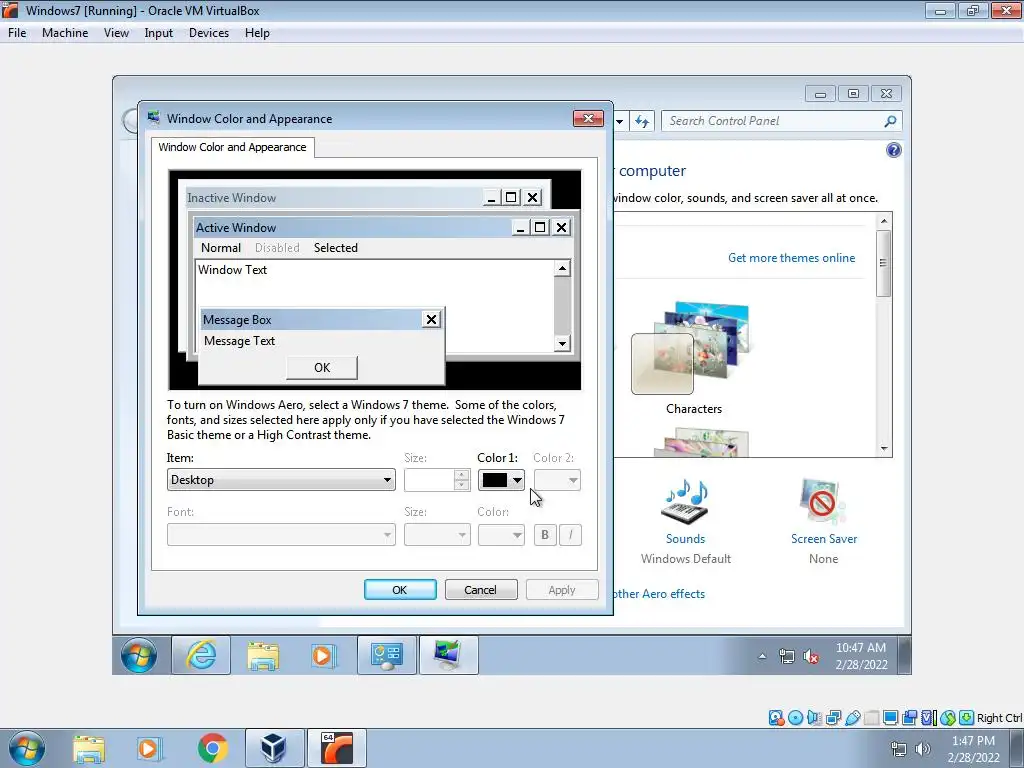Open Windows Explorer folder icon in guest taskbar
1024x768 pixels.
pyautogui.click(x=263, y=655)
